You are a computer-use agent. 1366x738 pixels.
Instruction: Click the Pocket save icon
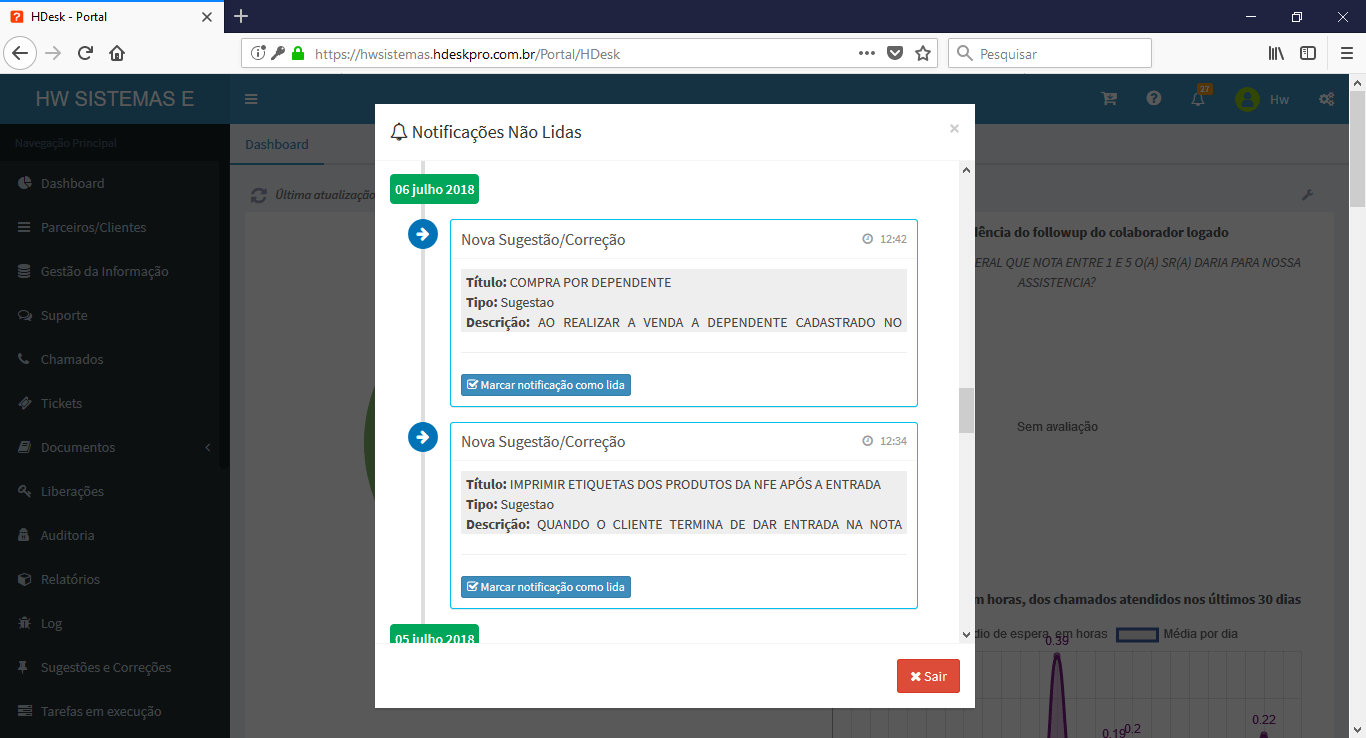(896, 53)
